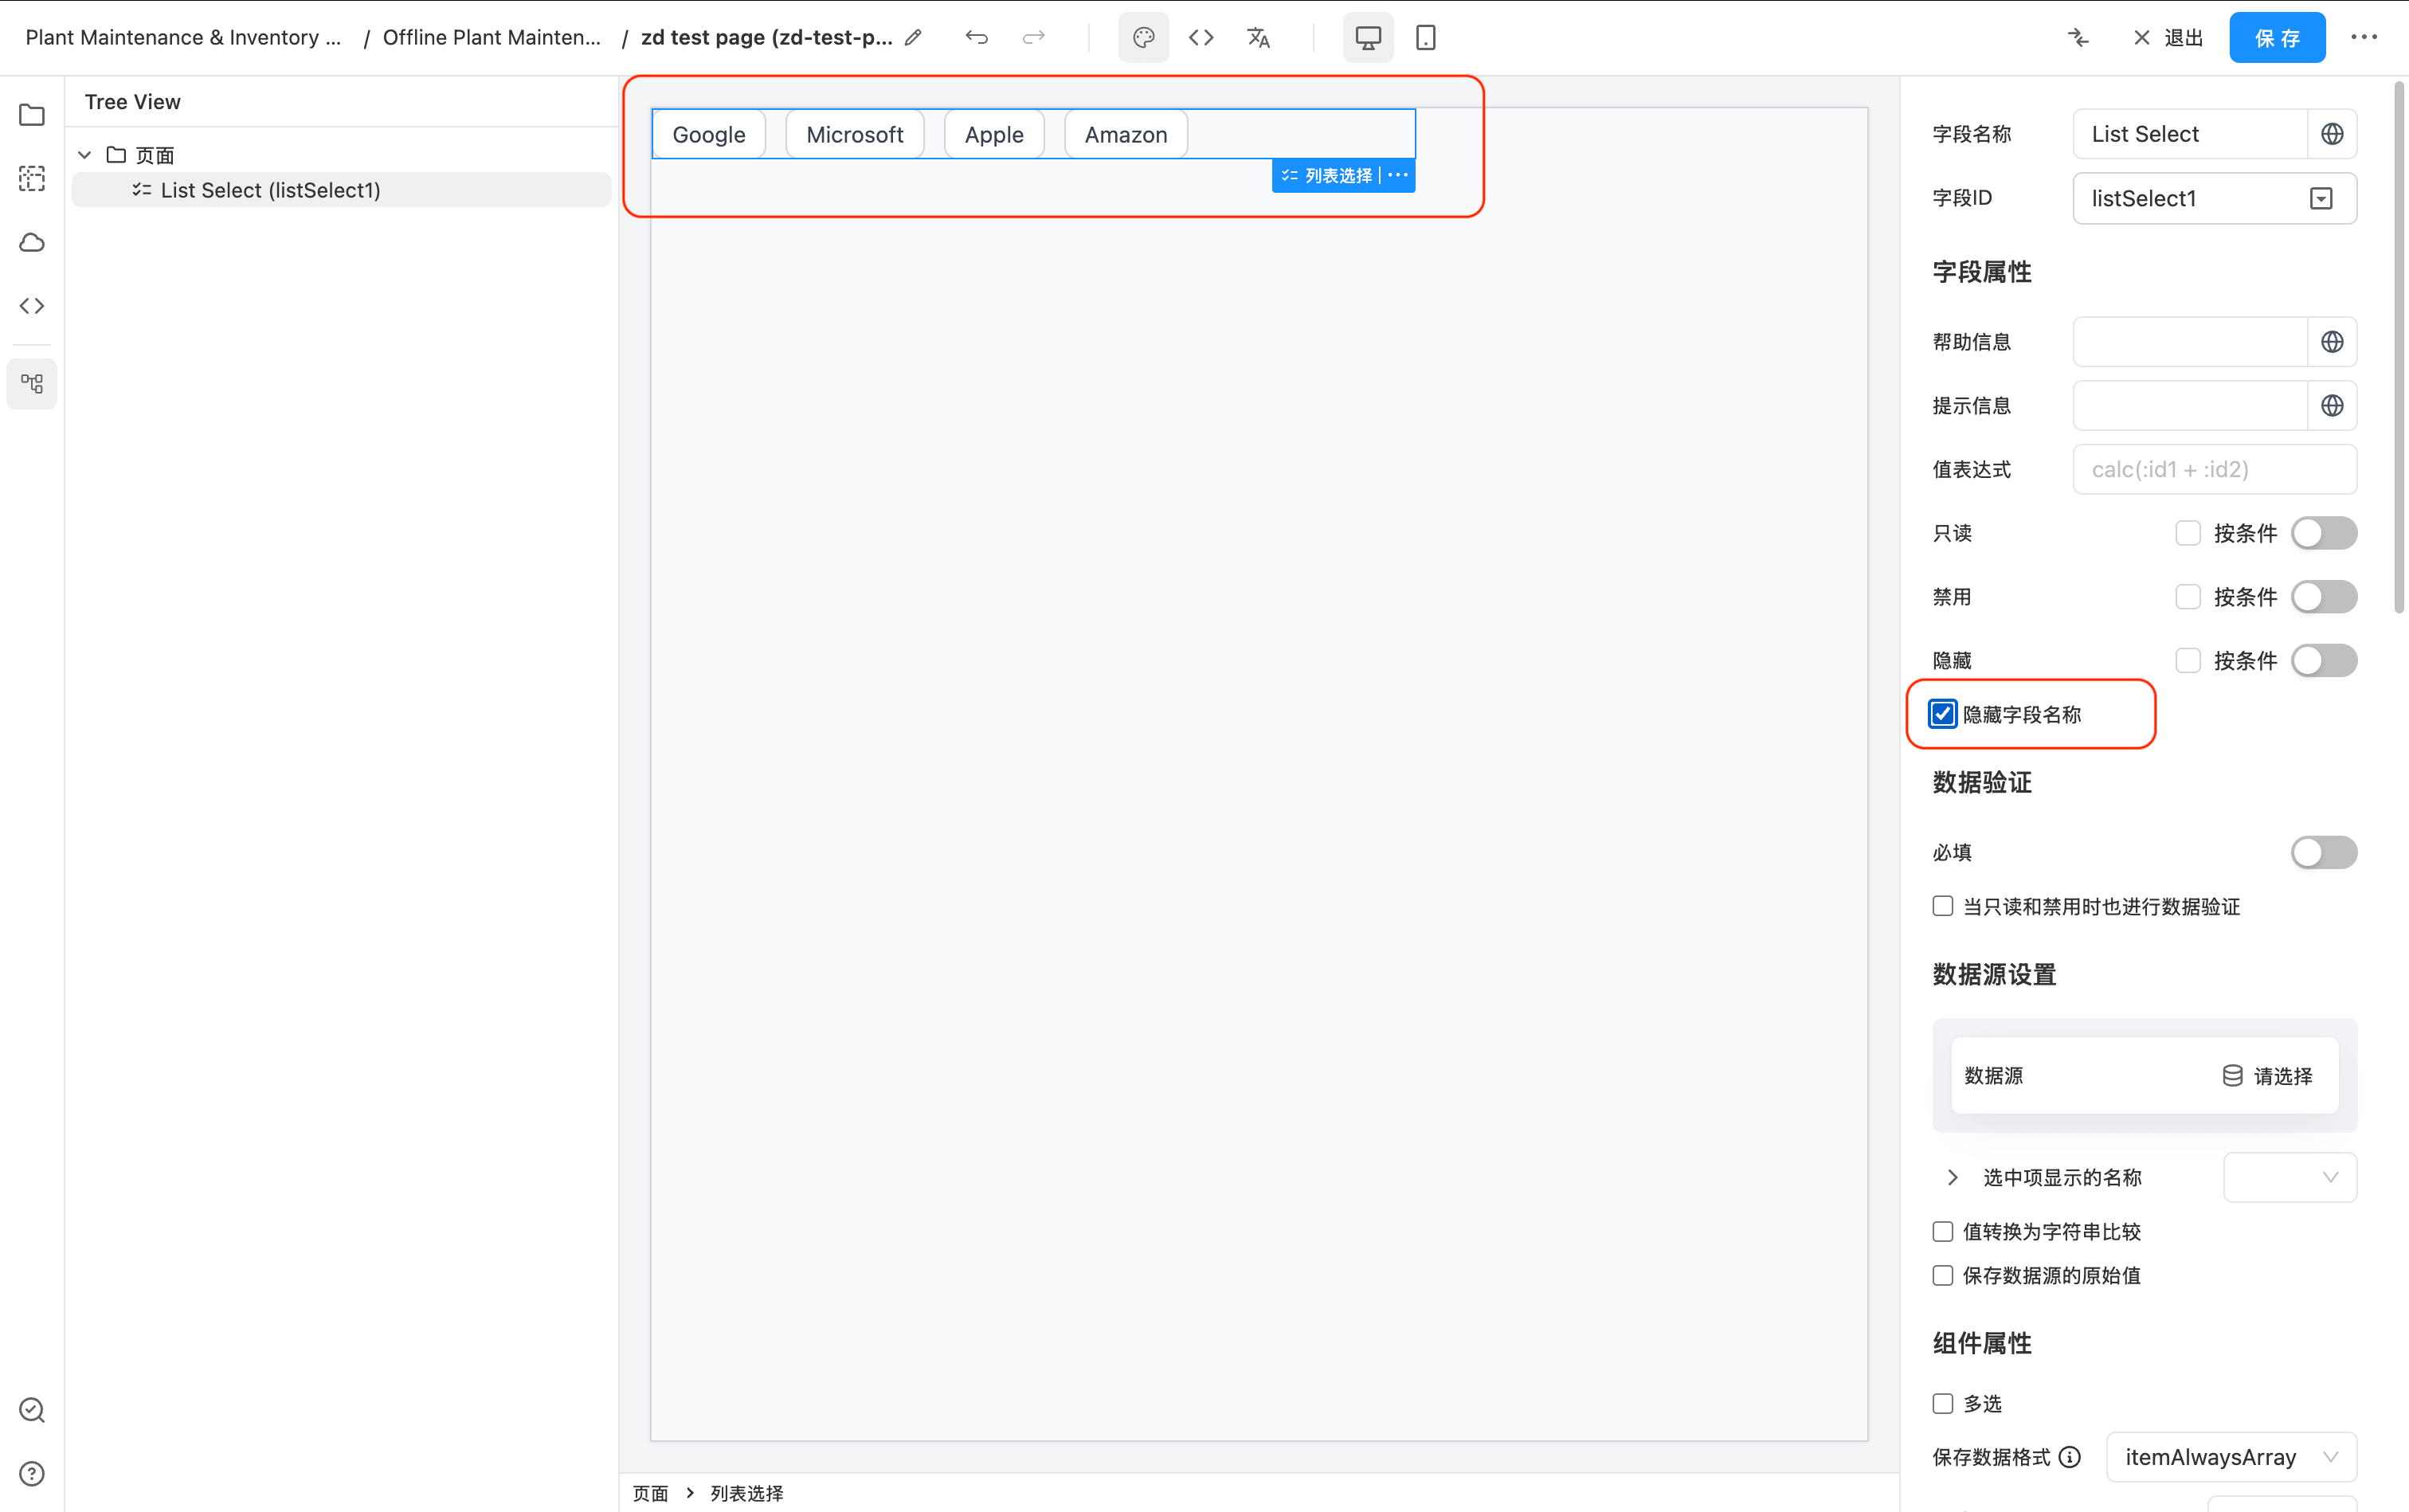2409x1512 pixels.
Task: Expand the 选中项显示的名称 section
Action: coord(1952,1177)
